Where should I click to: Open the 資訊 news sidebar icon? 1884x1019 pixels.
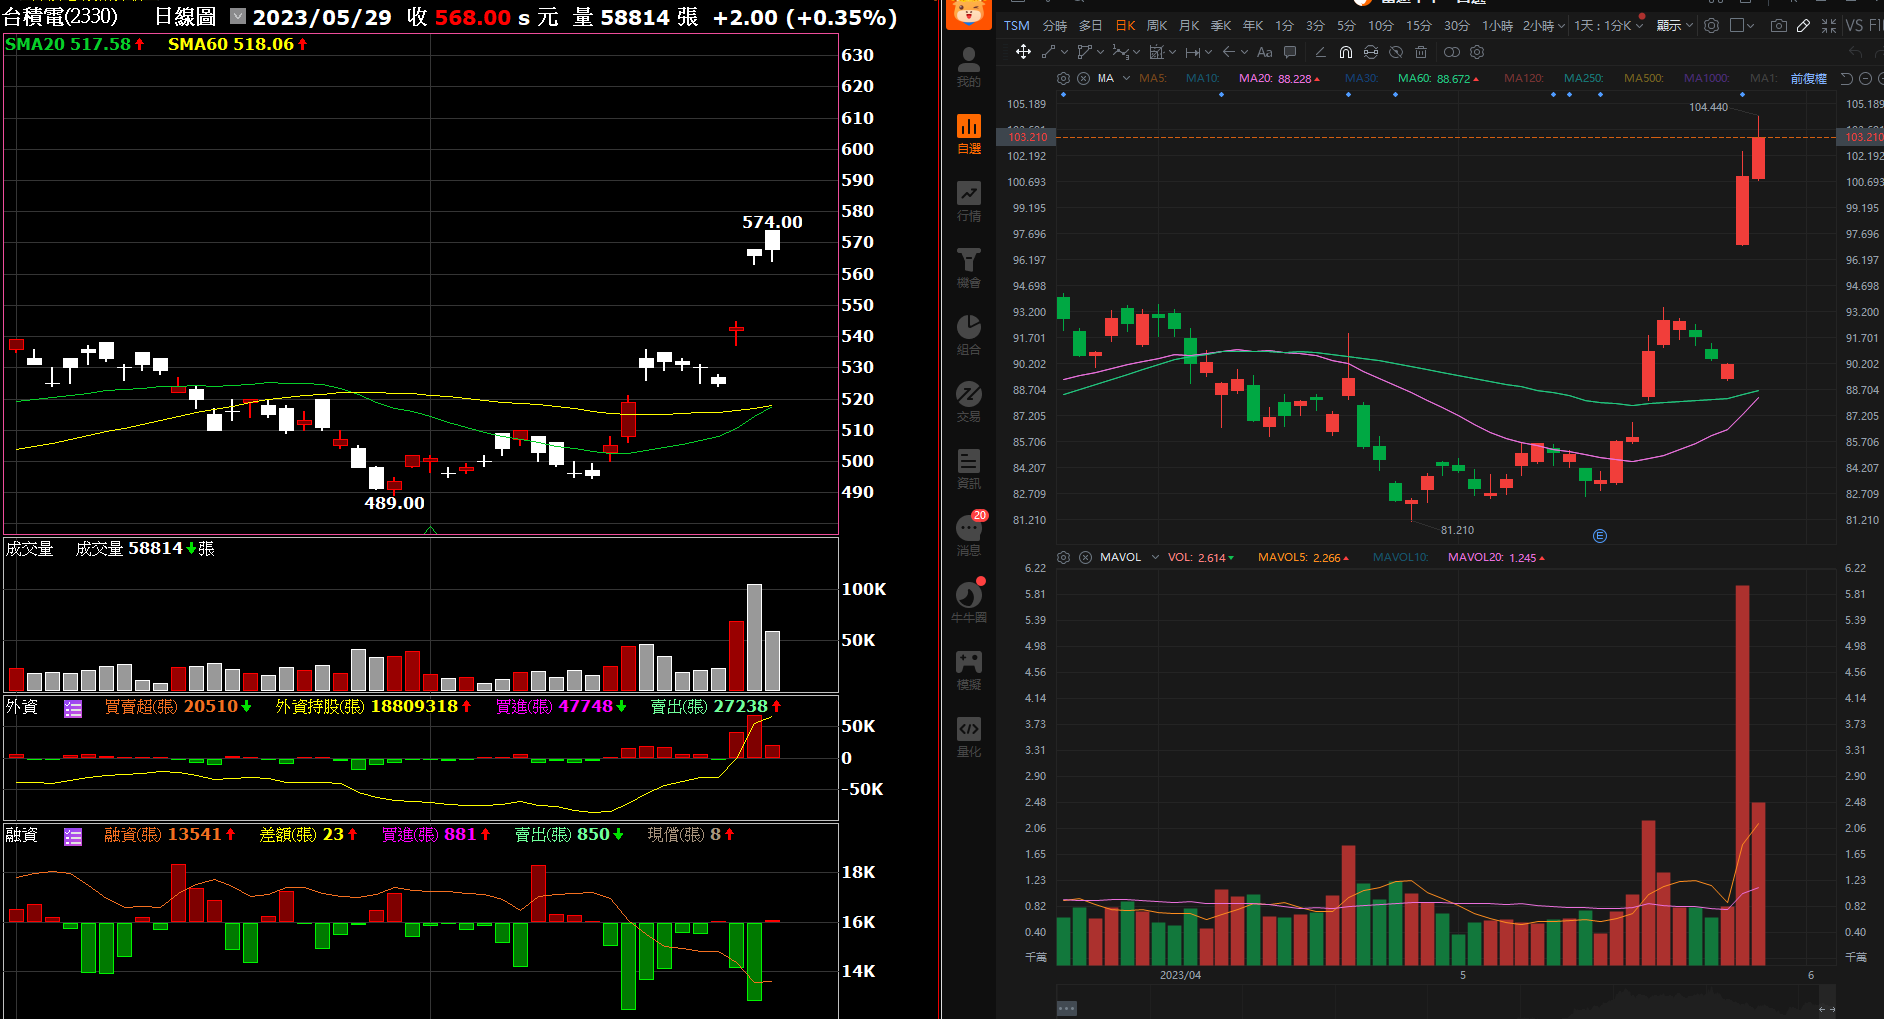pyautogui.click(x=968, y=468)
